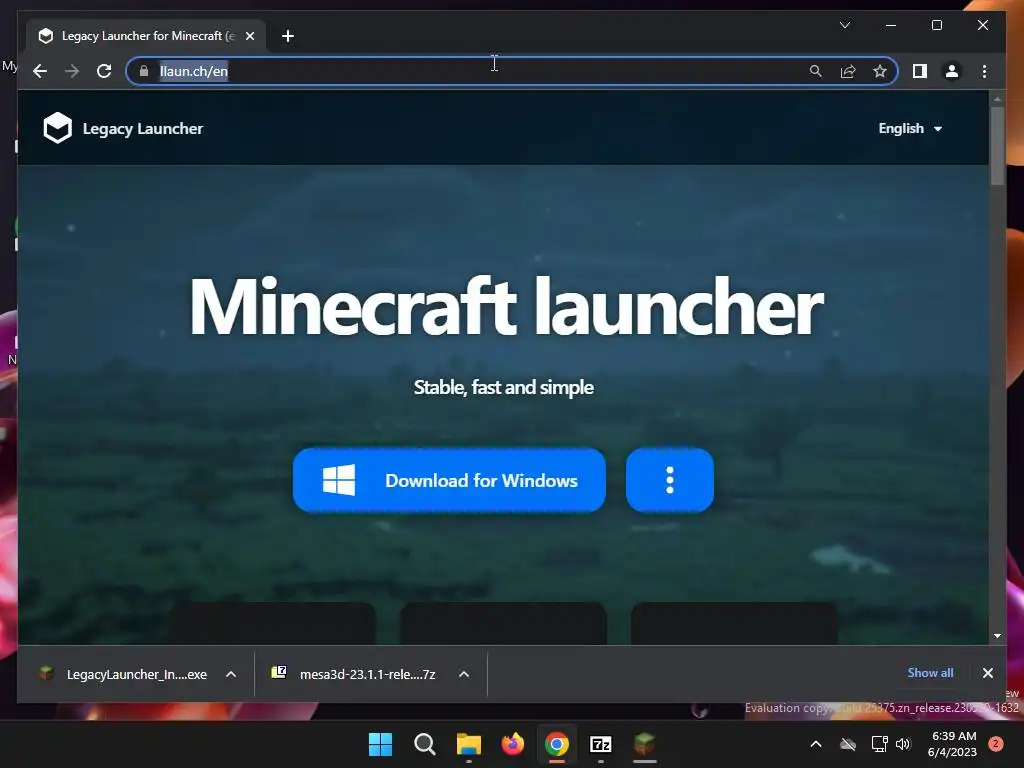Open the English language dropdown
Image resolution: width=1024 pixels, height=768 pixels.
(x=910, y=129)
